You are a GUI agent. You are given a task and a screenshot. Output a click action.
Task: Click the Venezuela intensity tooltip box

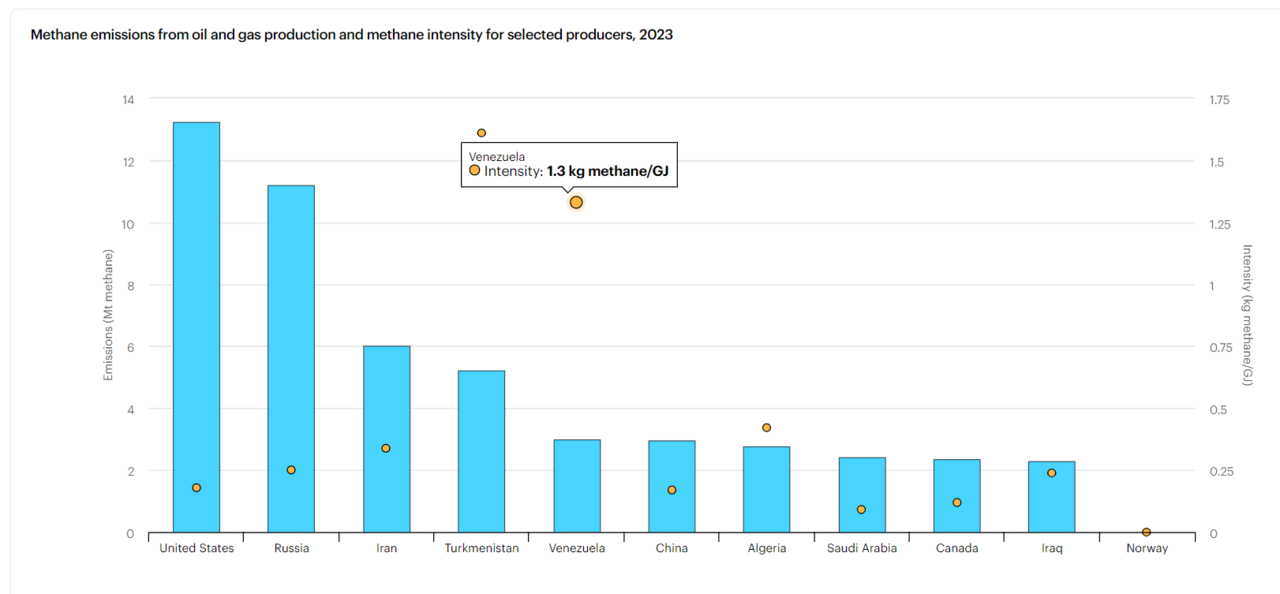click(569, 165)
